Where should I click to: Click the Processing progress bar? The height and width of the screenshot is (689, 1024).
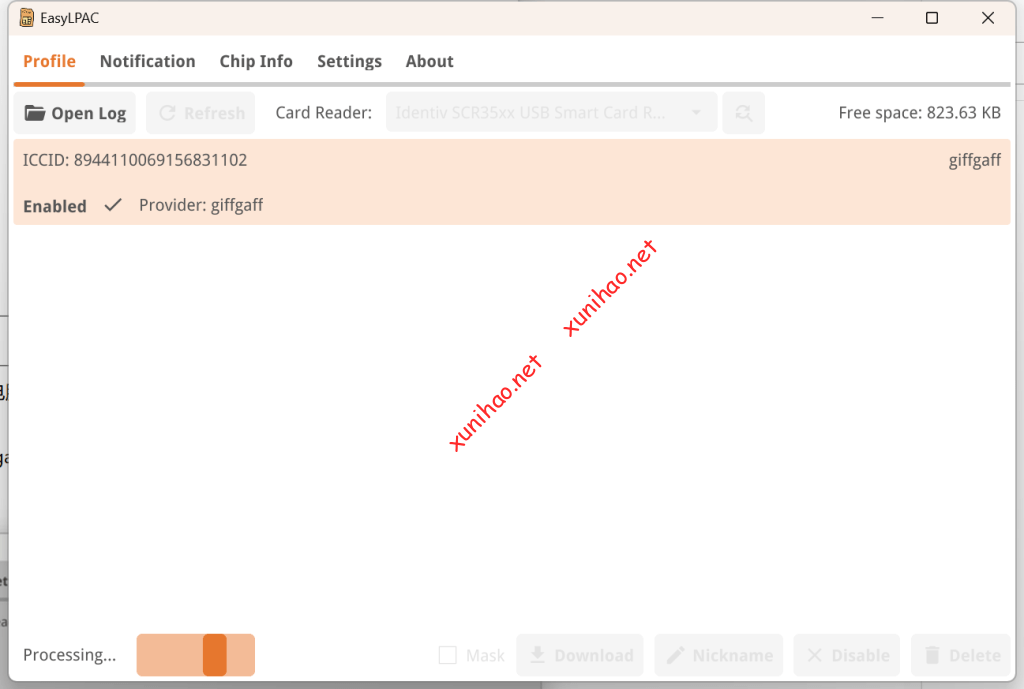tap(195, 655)
